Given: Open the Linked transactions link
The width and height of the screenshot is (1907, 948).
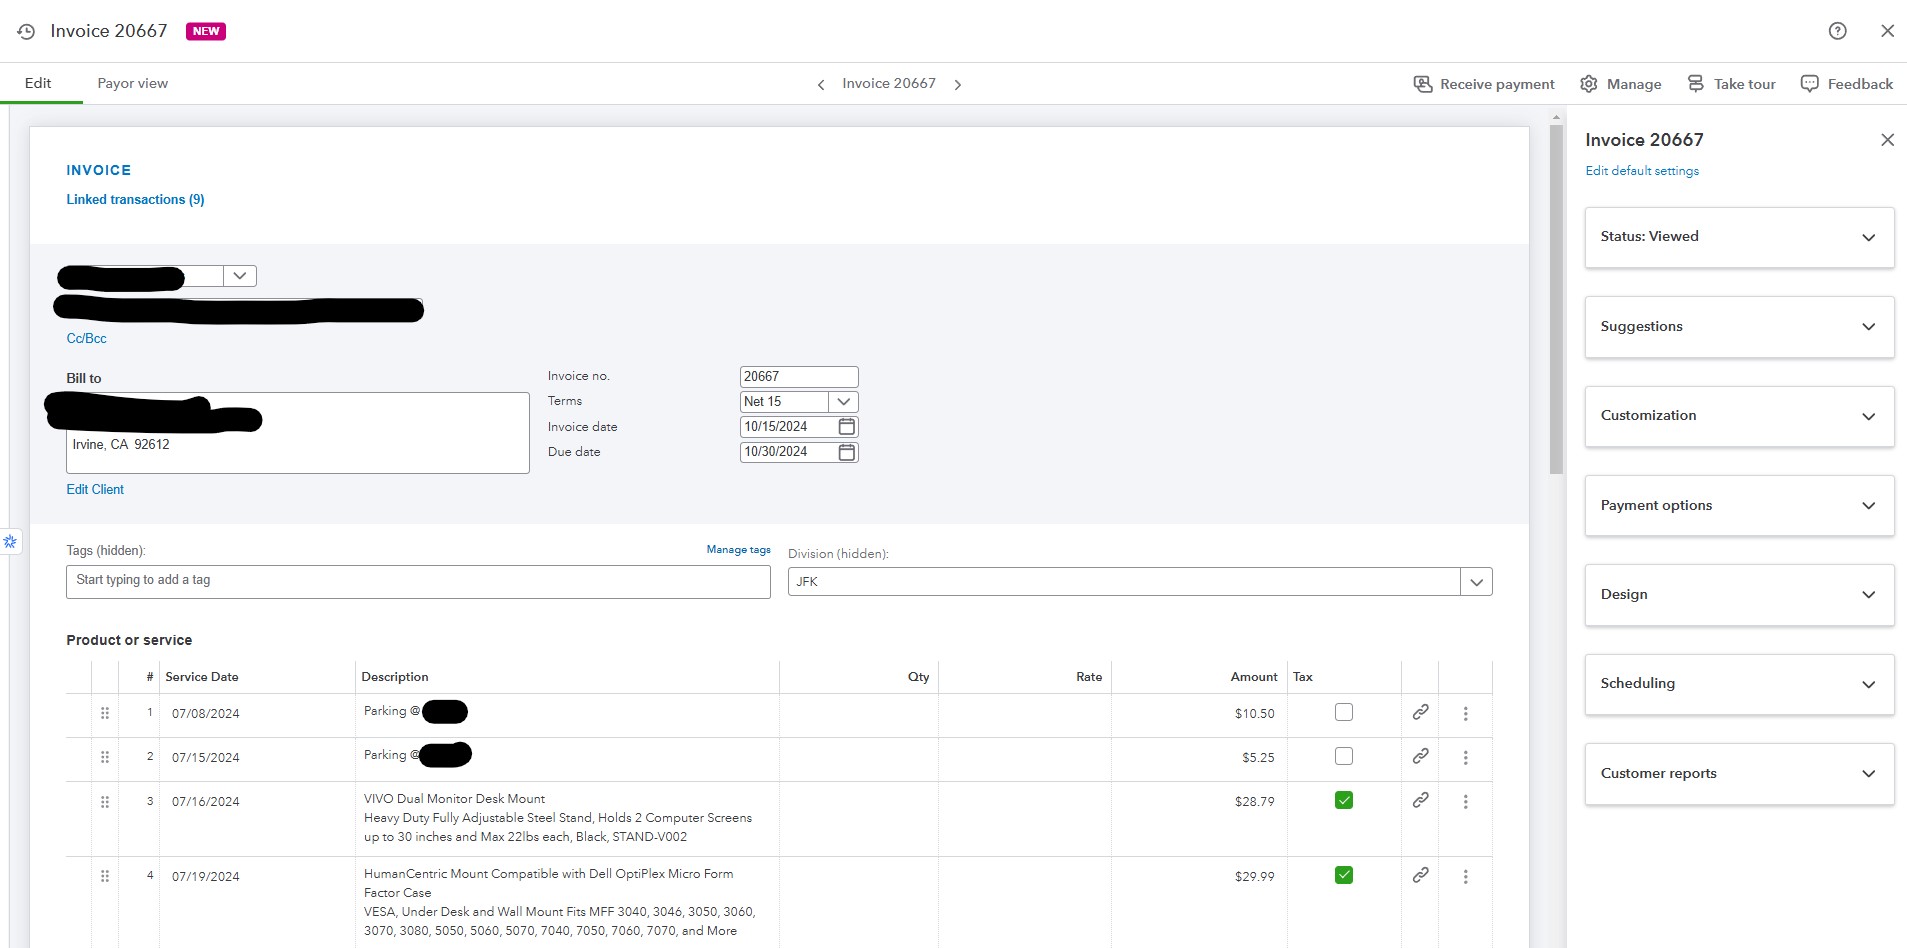Looking at the screenshot, I should (x=135, y=199).
